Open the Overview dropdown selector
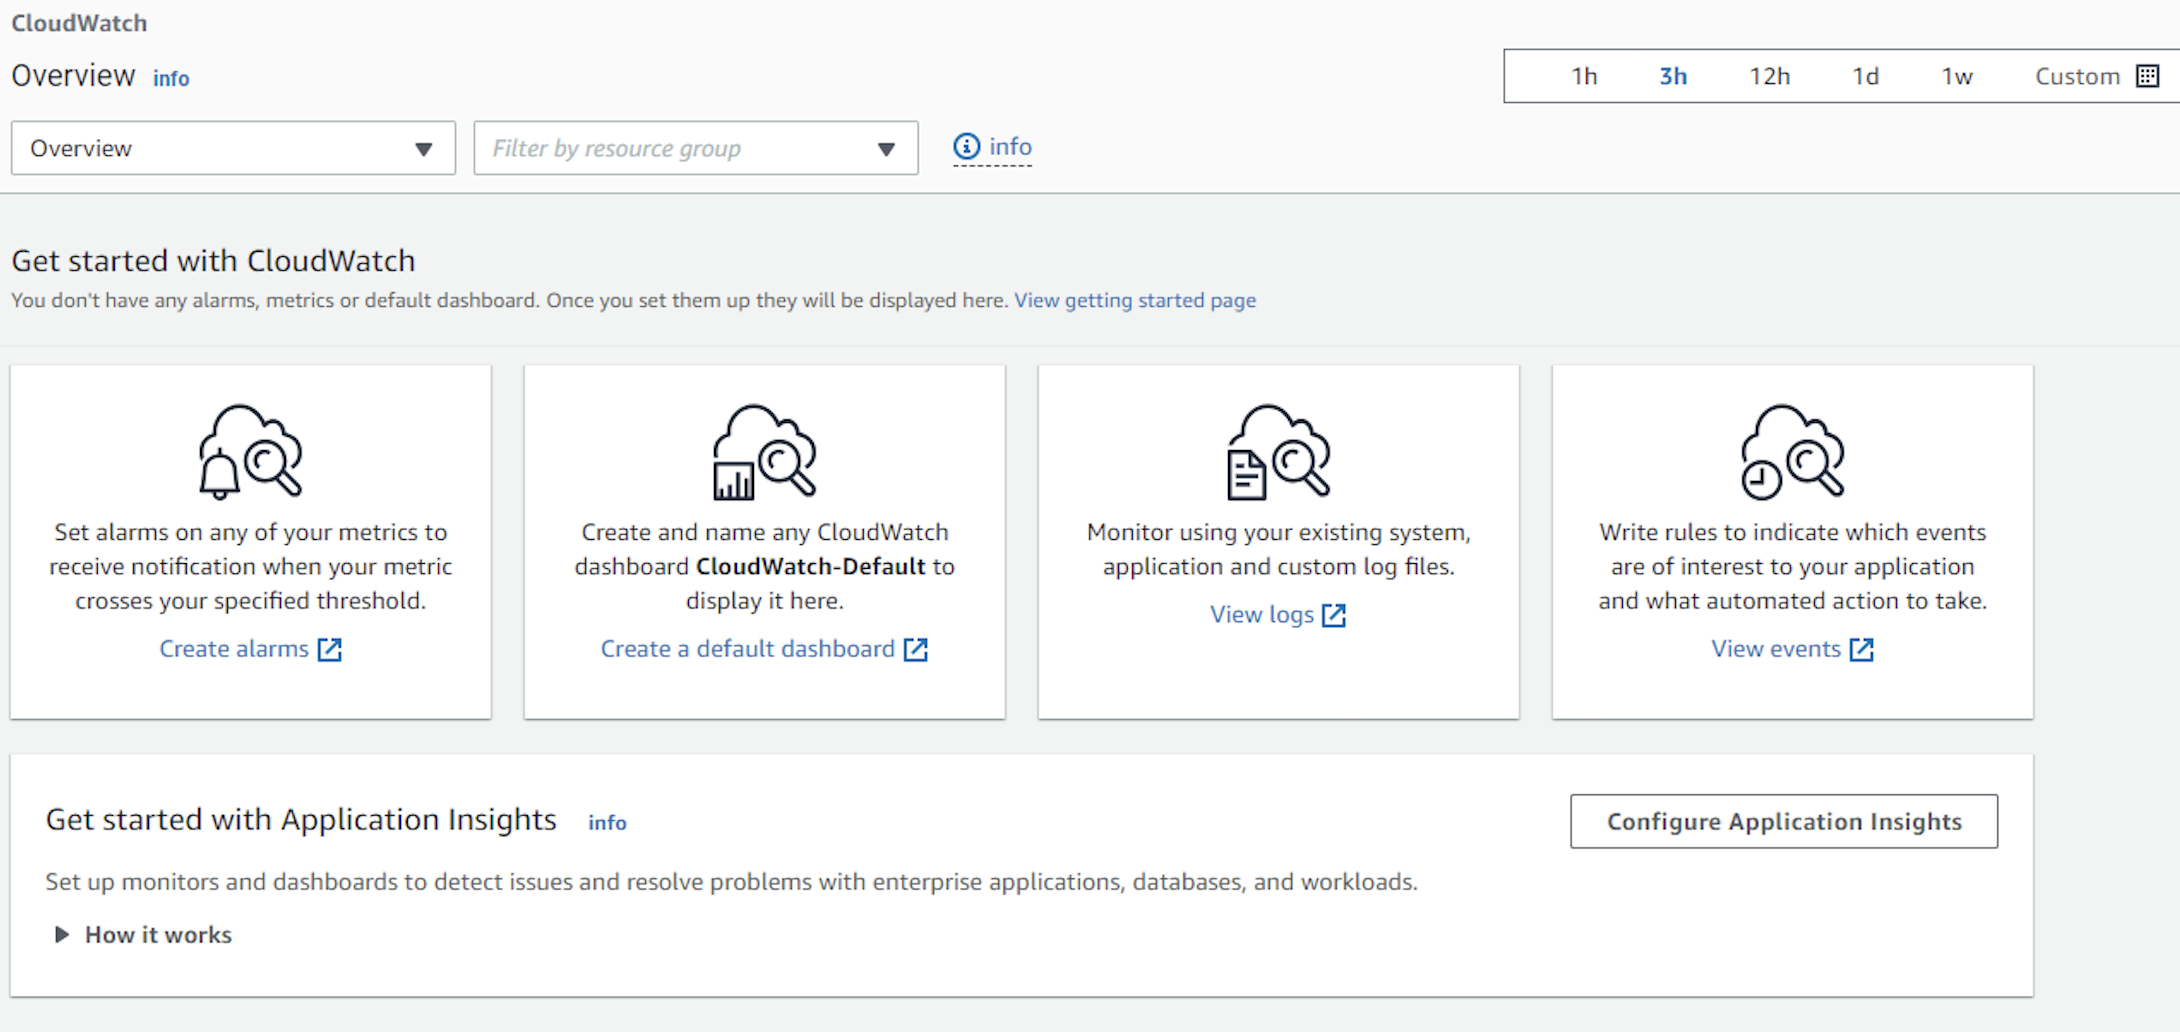2180x1032 pixels. pyautogui.click(x=233, y=148)
